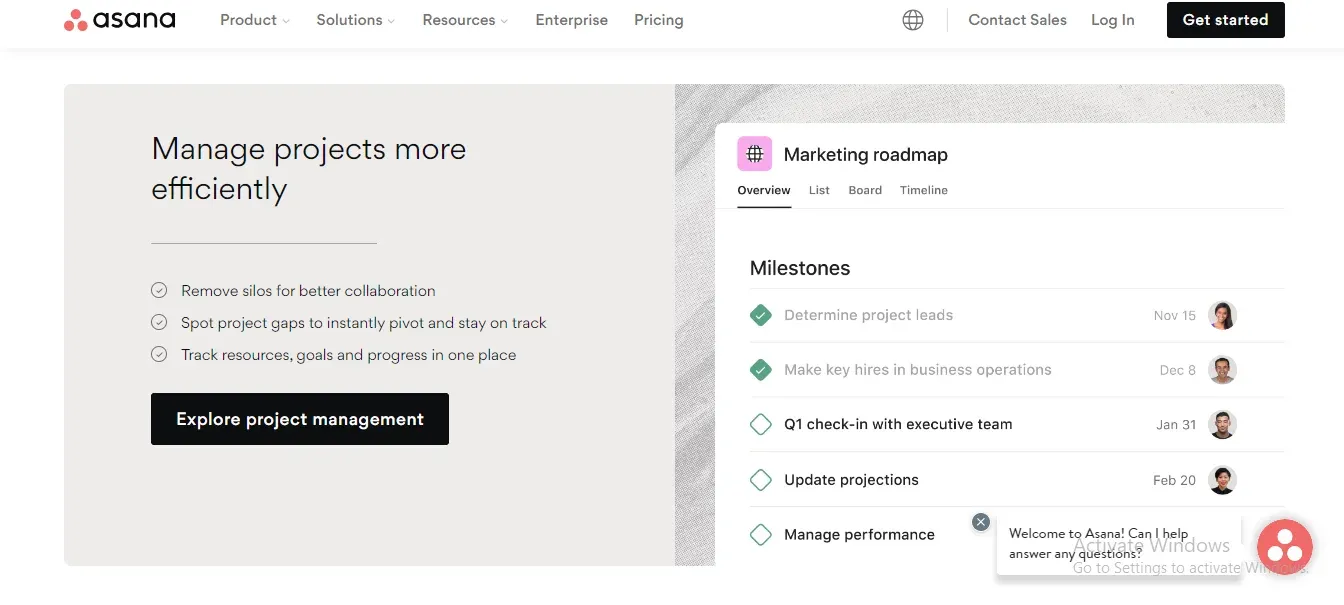Click the Nov 15 due date
Screen dimensions: 1344x605
[1175, 315]
